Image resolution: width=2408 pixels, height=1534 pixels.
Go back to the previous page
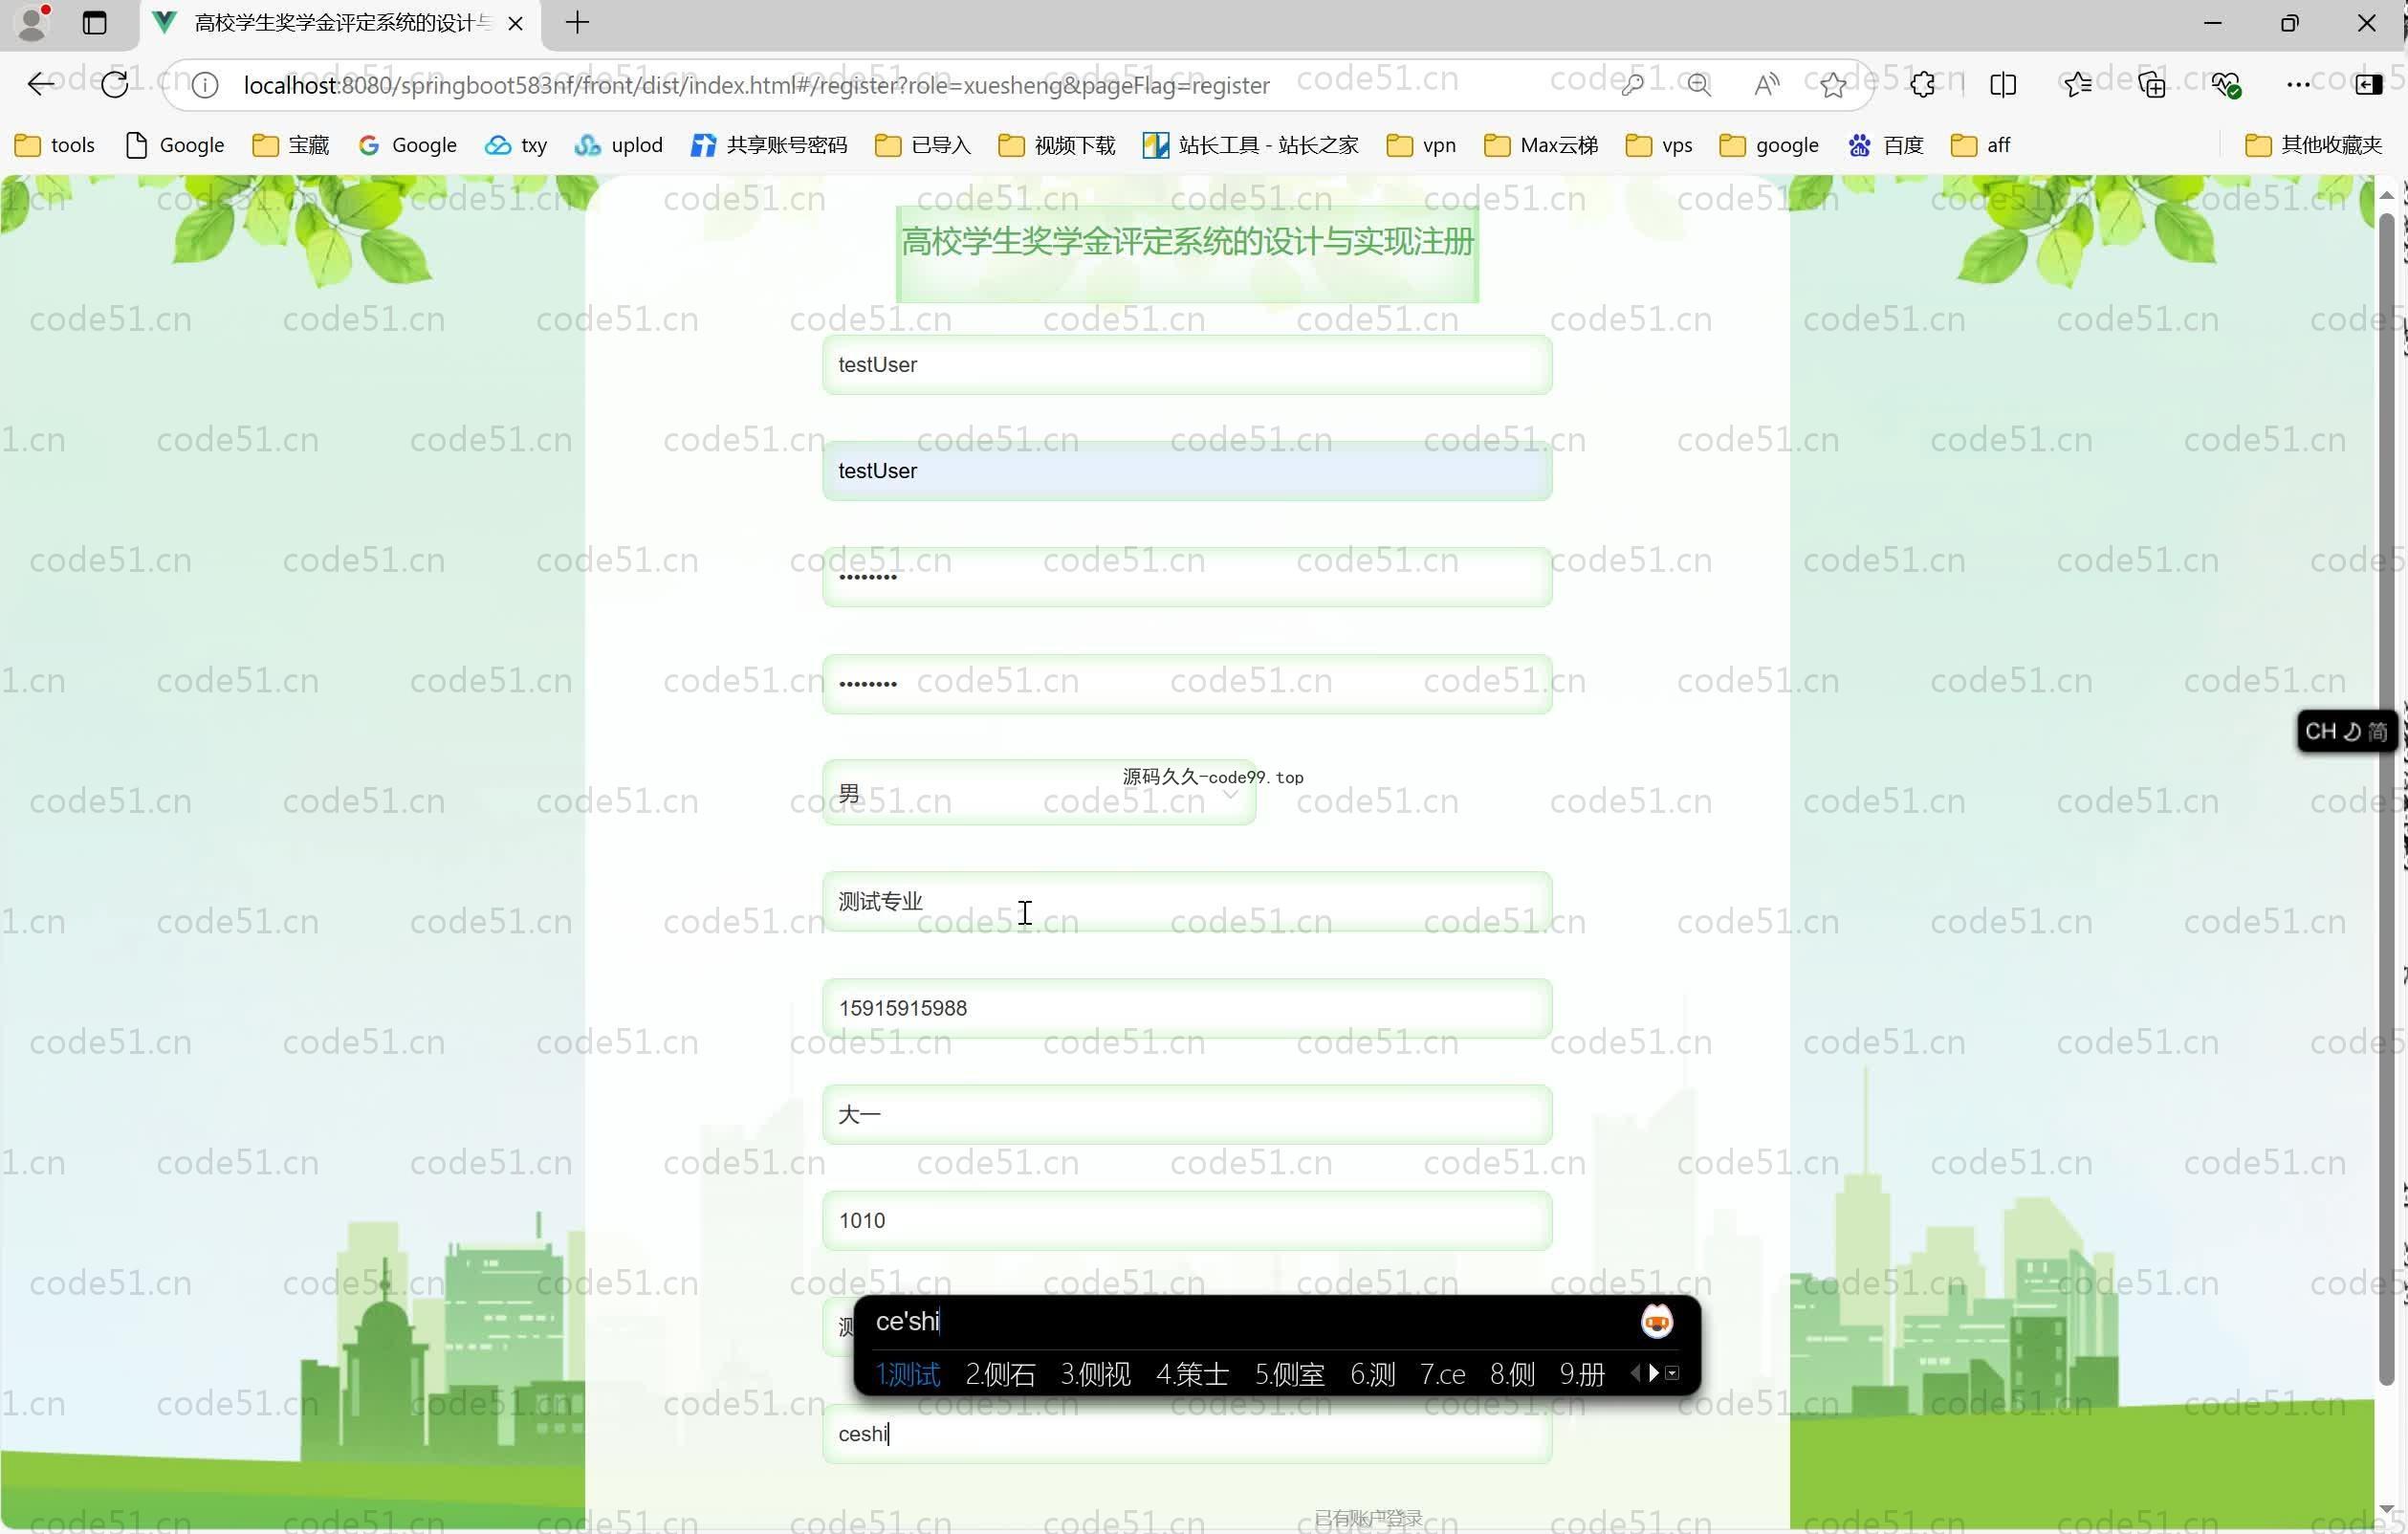(40, 85)
